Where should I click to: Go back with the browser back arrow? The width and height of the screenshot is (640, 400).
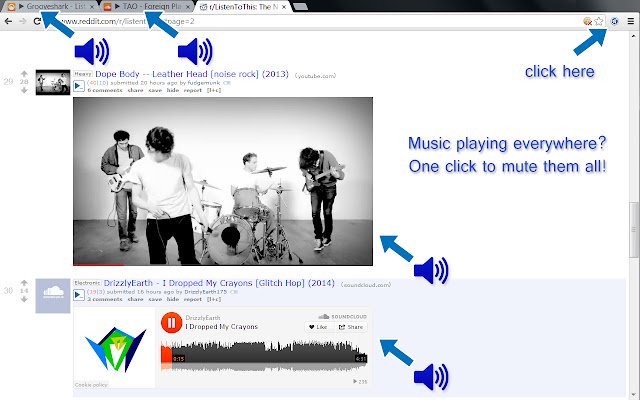click(x=8, y=21)
